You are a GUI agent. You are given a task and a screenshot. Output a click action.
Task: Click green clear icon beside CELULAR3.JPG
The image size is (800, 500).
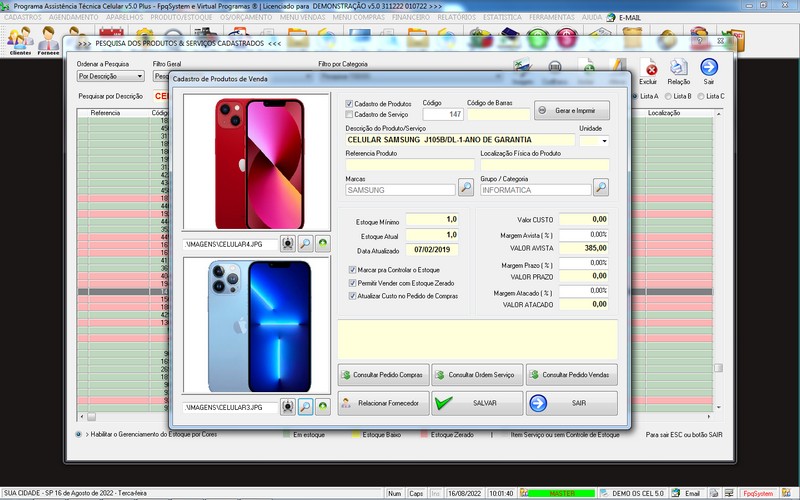(322, 407)
